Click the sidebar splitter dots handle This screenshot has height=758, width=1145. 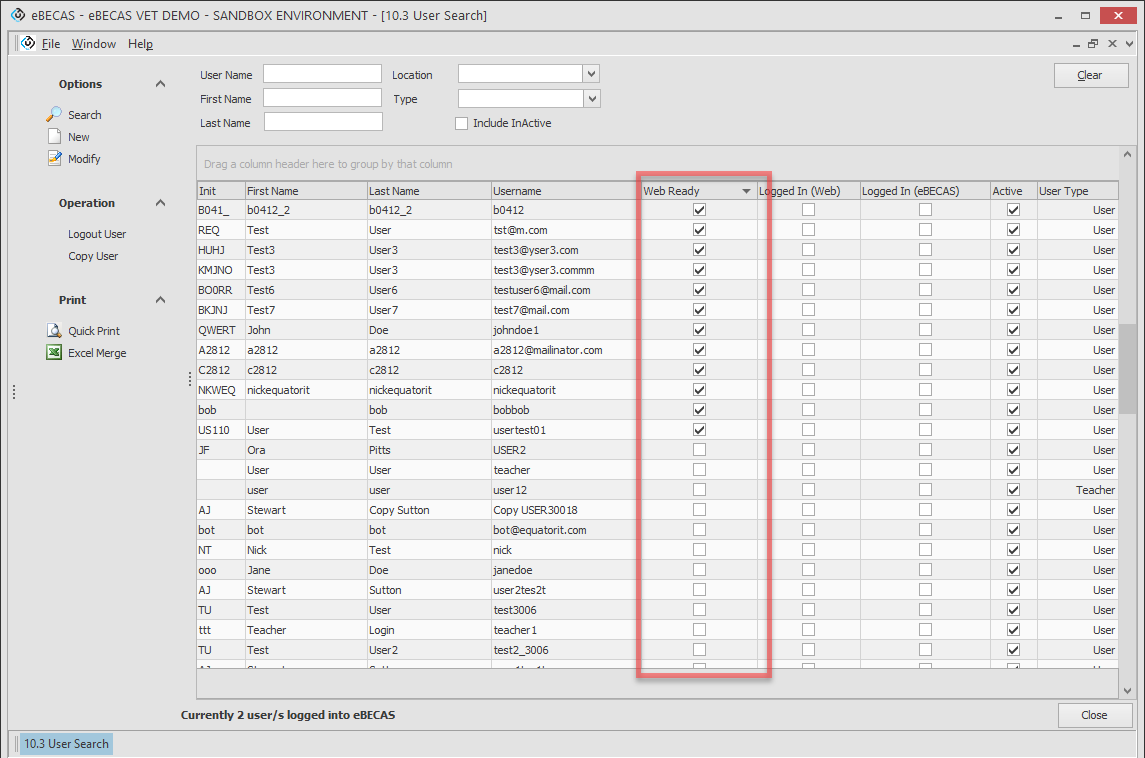(14, 393)
